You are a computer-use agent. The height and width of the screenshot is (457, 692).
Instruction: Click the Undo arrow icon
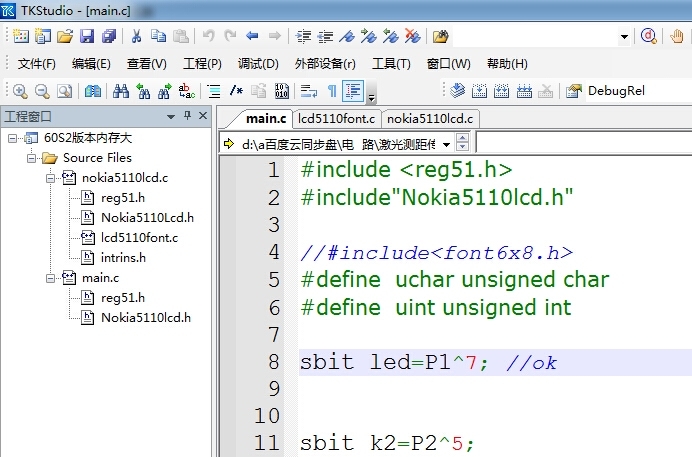(x=208, y=36)
